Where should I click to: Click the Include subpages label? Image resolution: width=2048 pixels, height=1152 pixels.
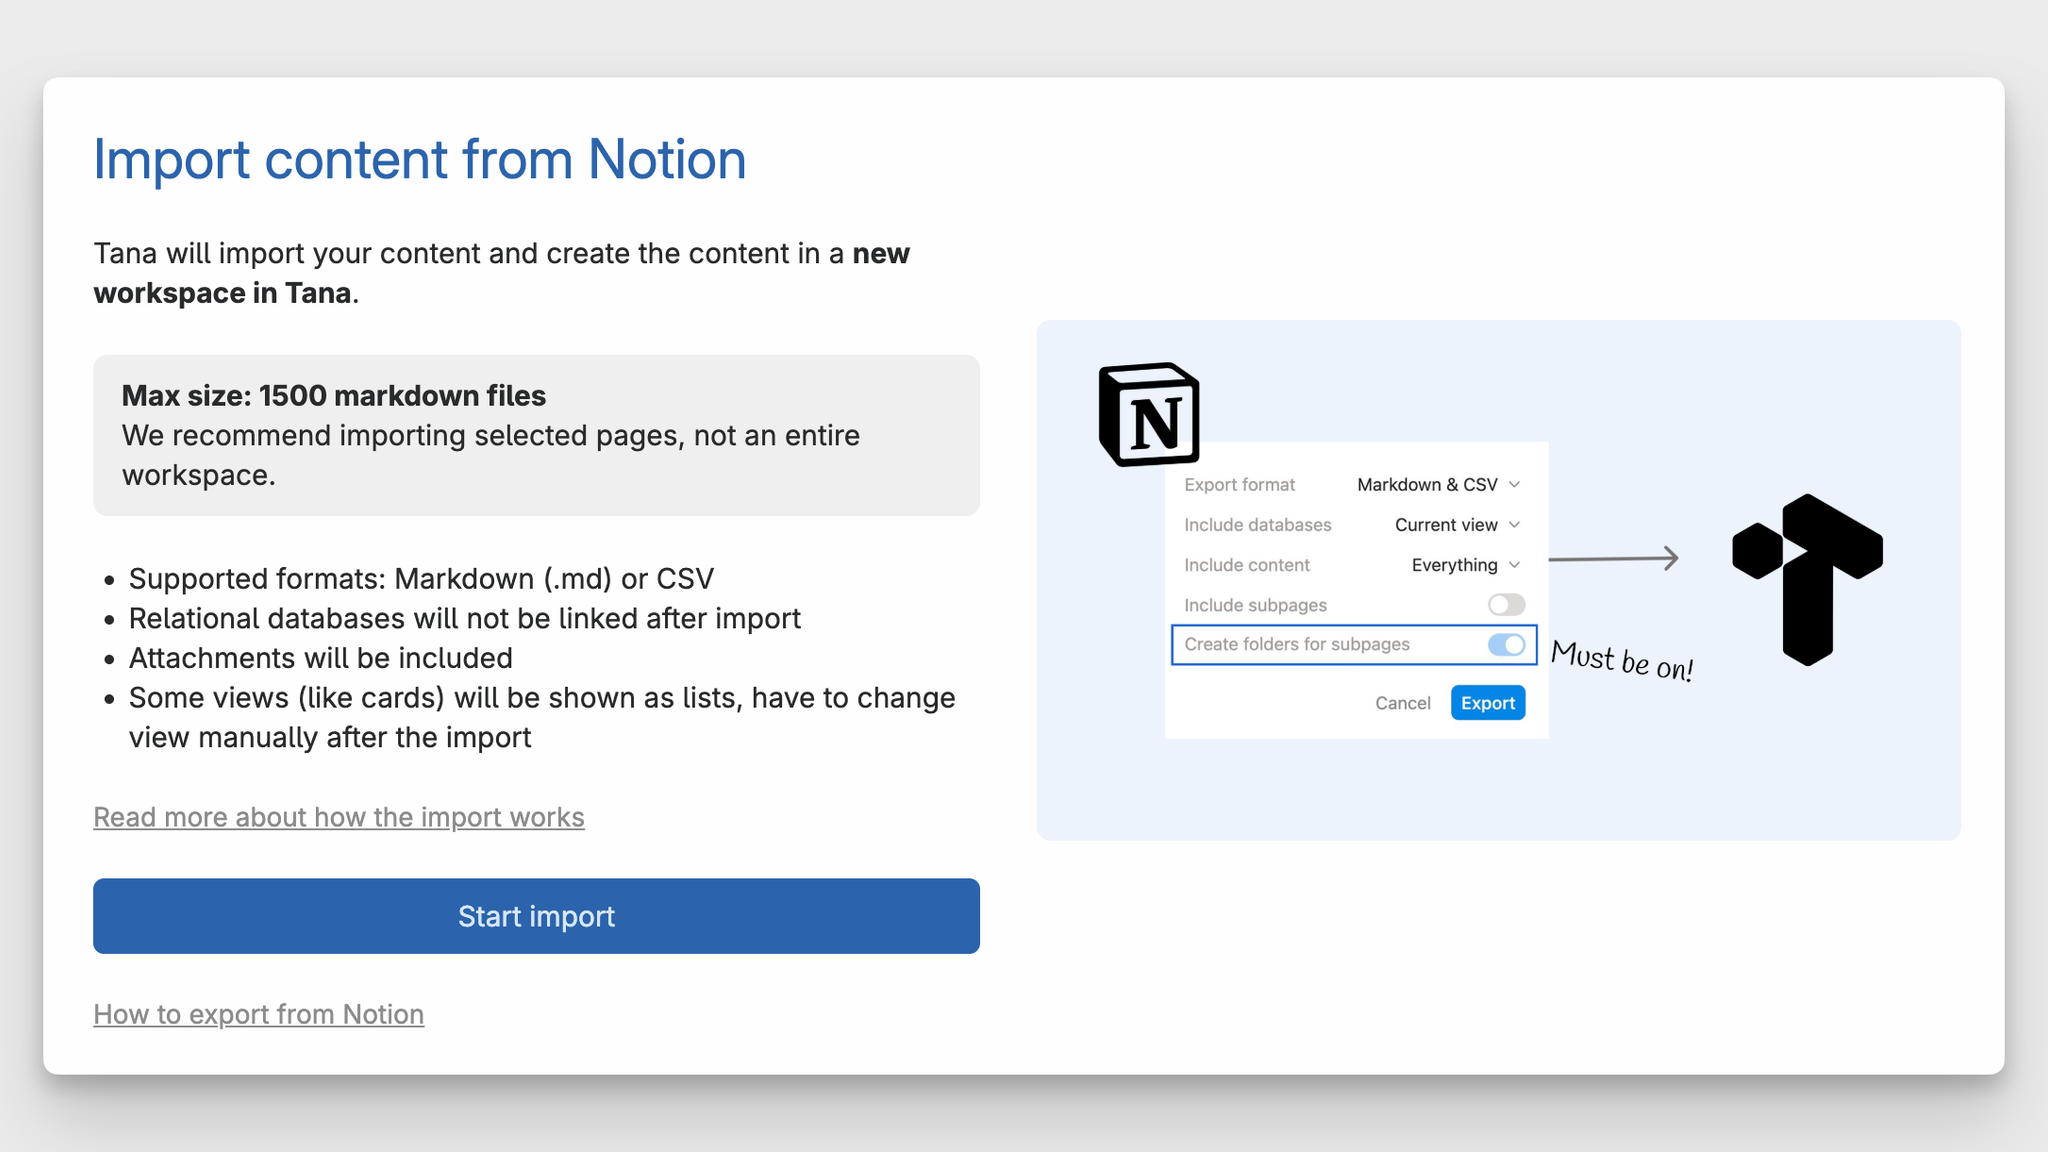click(1255, 605)
